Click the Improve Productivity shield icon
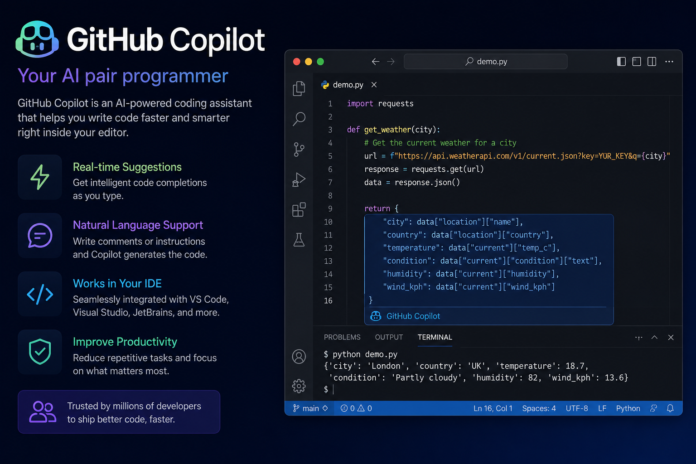 [x=40, y=352]
